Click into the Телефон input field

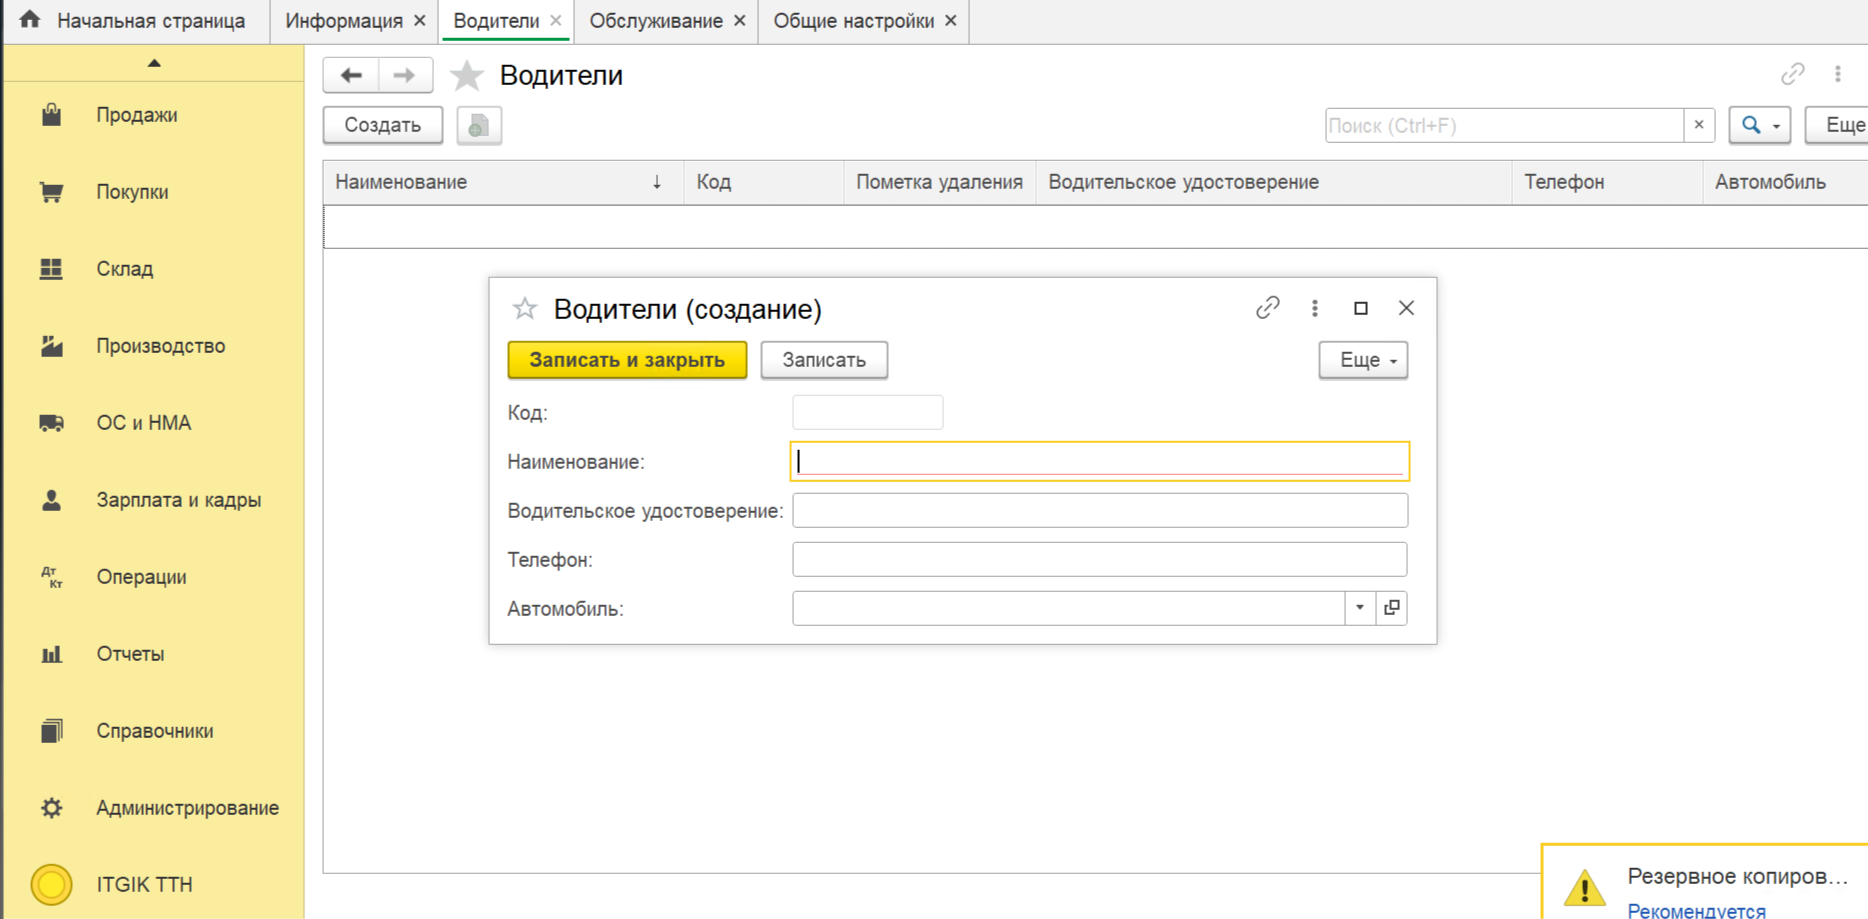coord(1099,560)
